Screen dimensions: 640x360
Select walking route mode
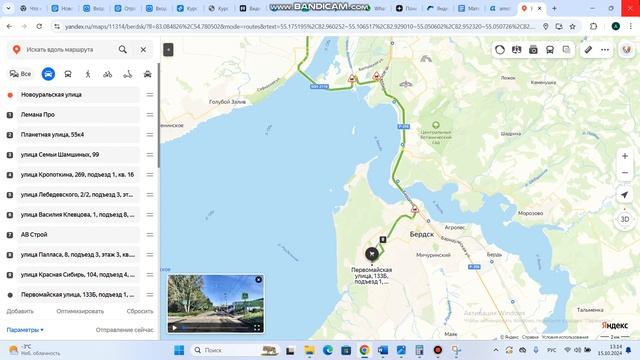pyautogui.click(x=88, y=74)
